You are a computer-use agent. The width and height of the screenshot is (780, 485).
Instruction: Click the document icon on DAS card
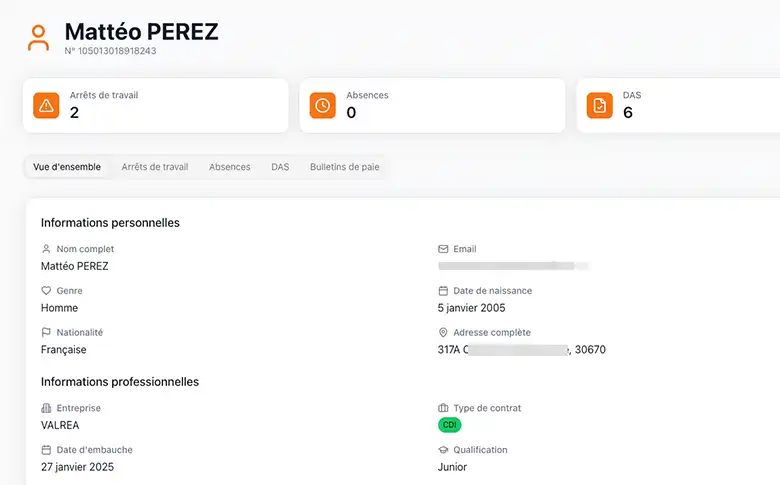pos(599,106)
